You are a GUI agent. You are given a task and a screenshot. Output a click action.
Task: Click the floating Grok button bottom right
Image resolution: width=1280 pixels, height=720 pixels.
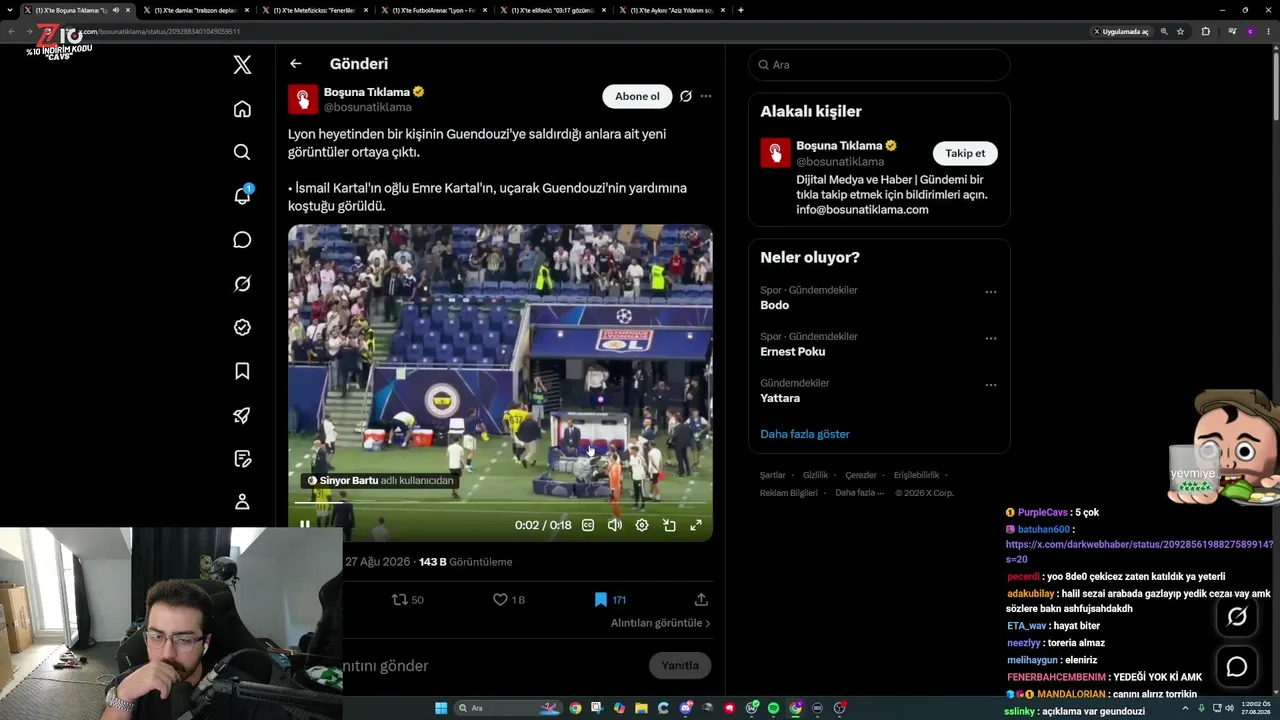click(1237, 617)
